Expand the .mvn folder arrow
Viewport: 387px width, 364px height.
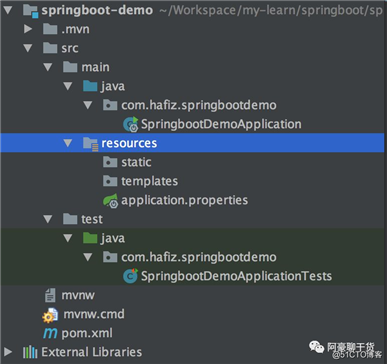[28, 29]
